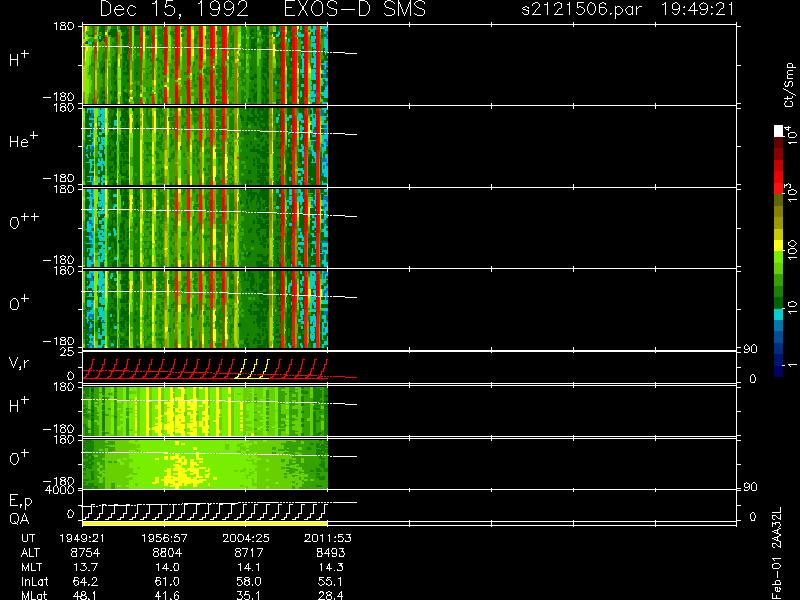800x600 pixels.
Task: Select UT value "1949:21"
Action: pos(82,538)
